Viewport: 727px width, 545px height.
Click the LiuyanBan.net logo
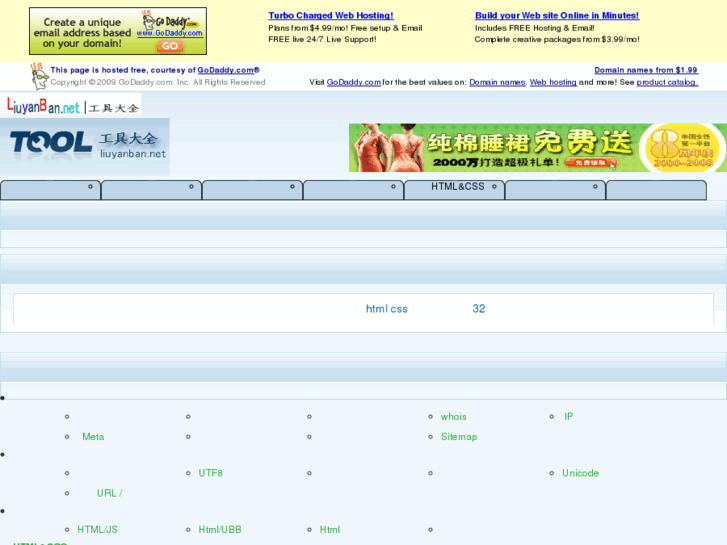(70, 105)
